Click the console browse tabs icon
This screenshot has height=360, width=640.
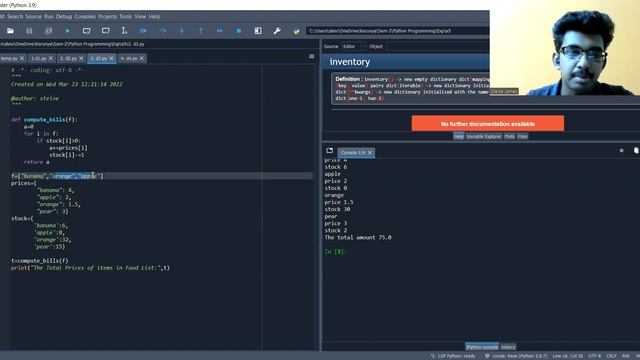pos(329,151)
